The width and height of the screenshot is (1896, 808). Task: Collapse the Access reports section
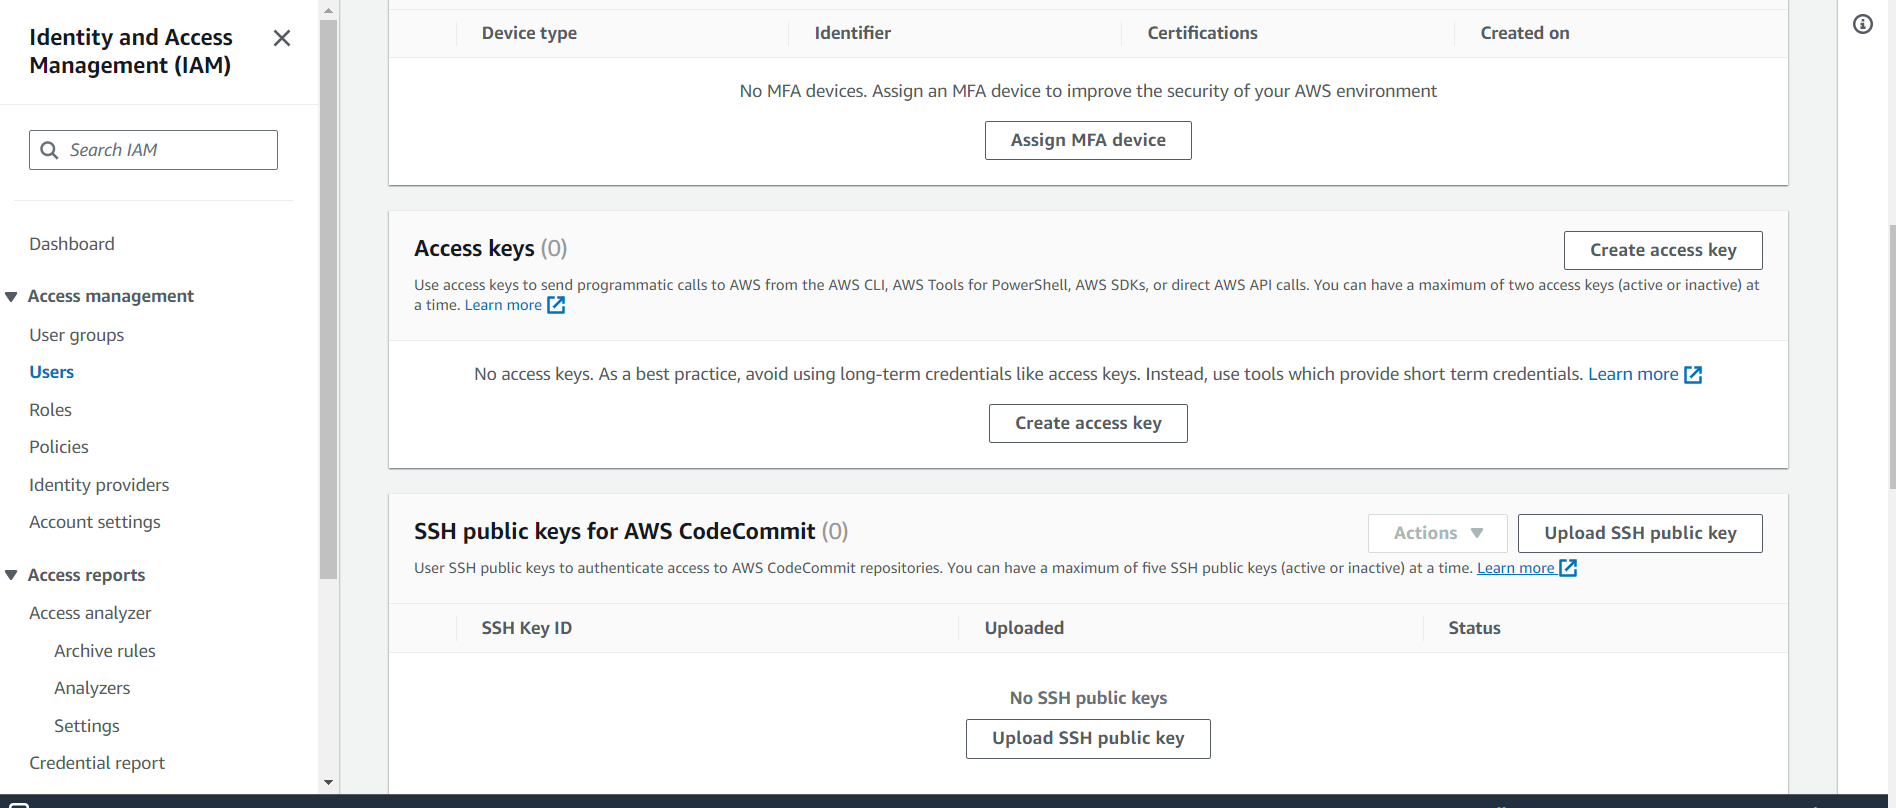pos(12,575)
